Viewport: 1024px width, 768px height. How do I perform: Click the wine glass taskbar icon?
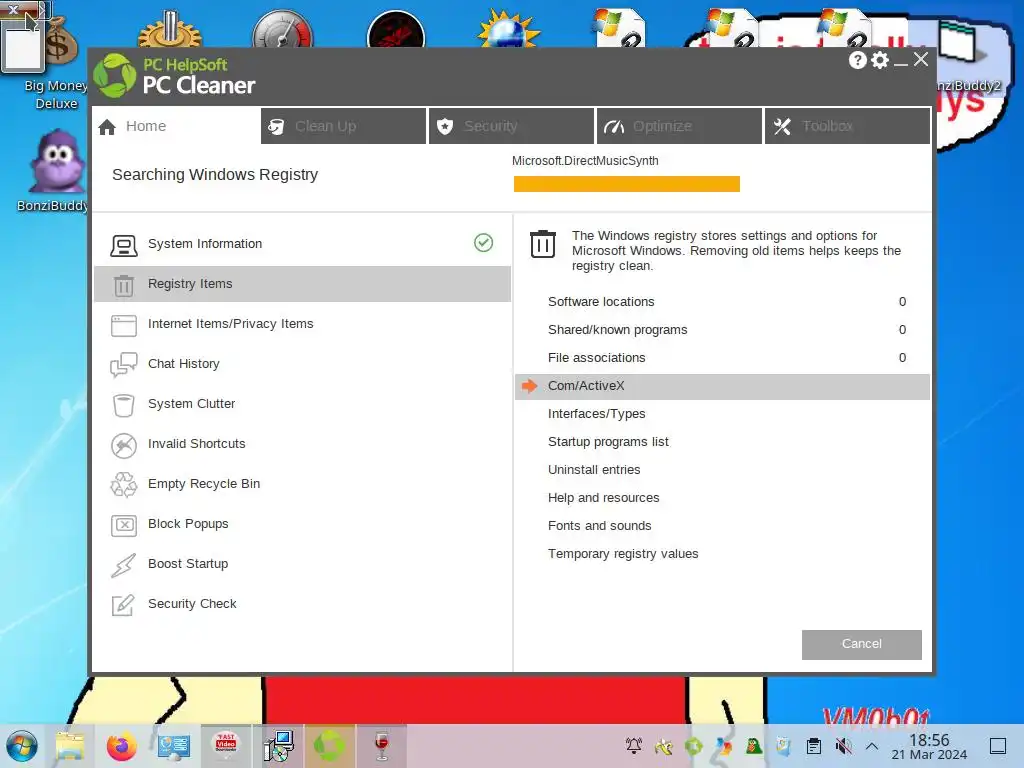pos(382,746)
